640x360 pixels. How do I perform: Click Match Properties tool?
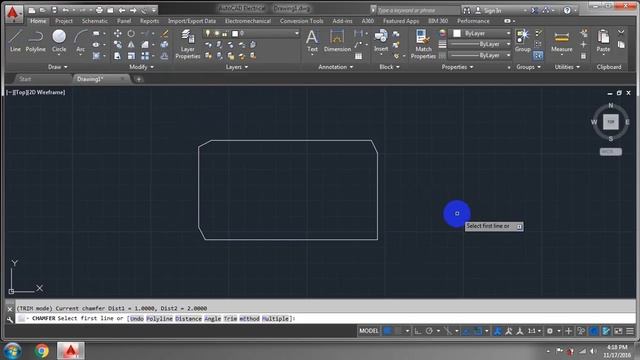[423, 44]
